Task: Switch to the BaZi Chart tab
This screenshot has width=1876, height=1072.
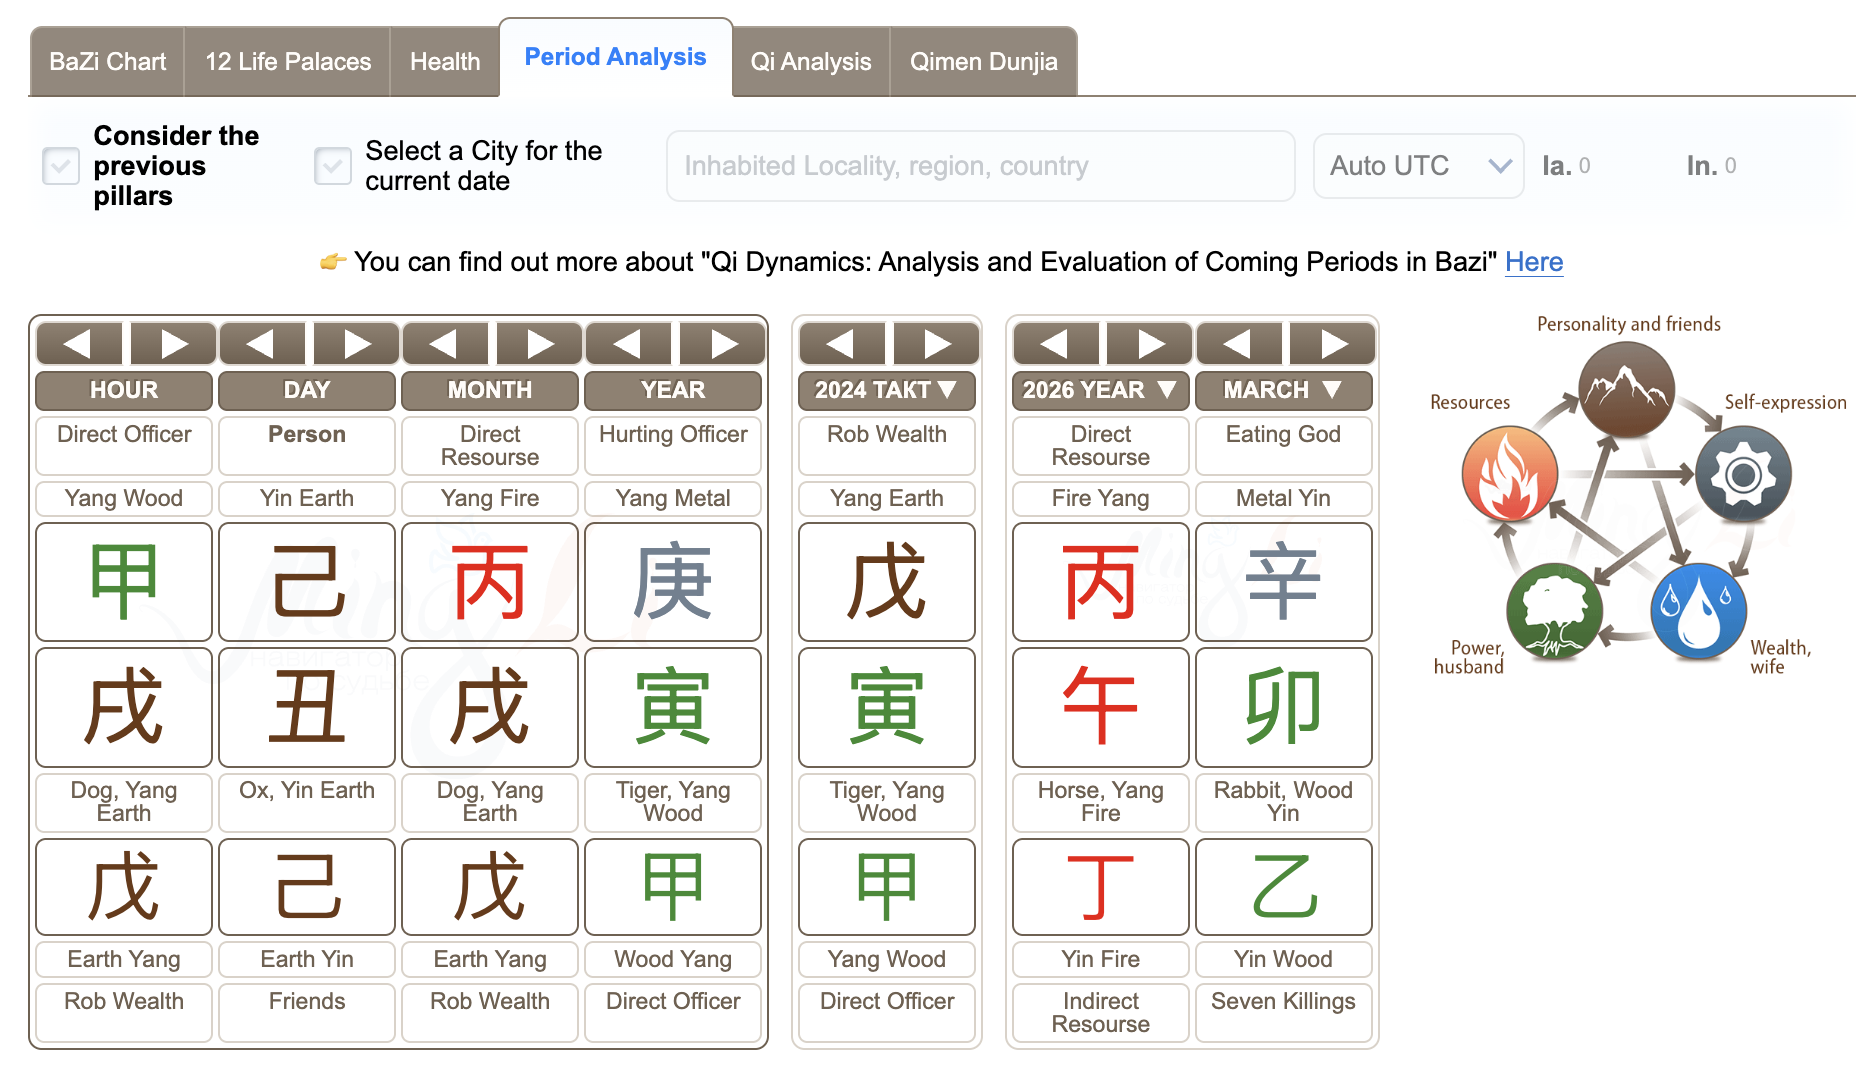Action: point(106,61)
